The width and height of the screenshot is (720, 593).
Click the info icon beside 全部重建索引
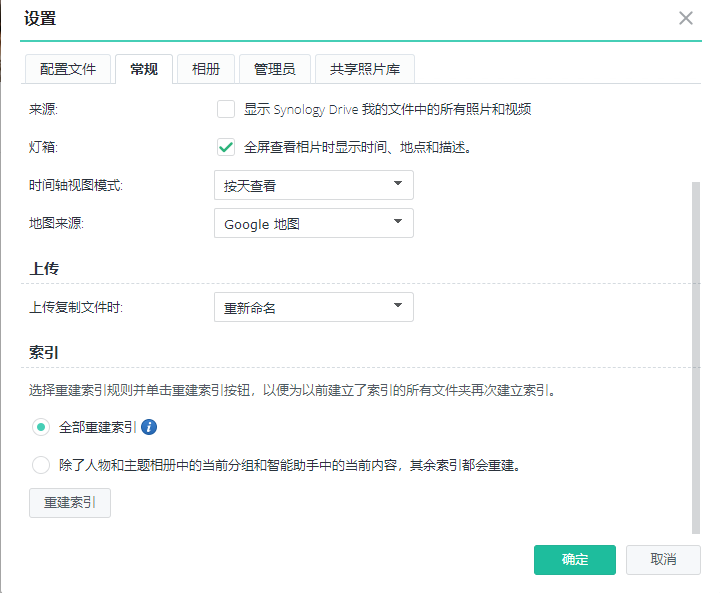click(149, 427)
